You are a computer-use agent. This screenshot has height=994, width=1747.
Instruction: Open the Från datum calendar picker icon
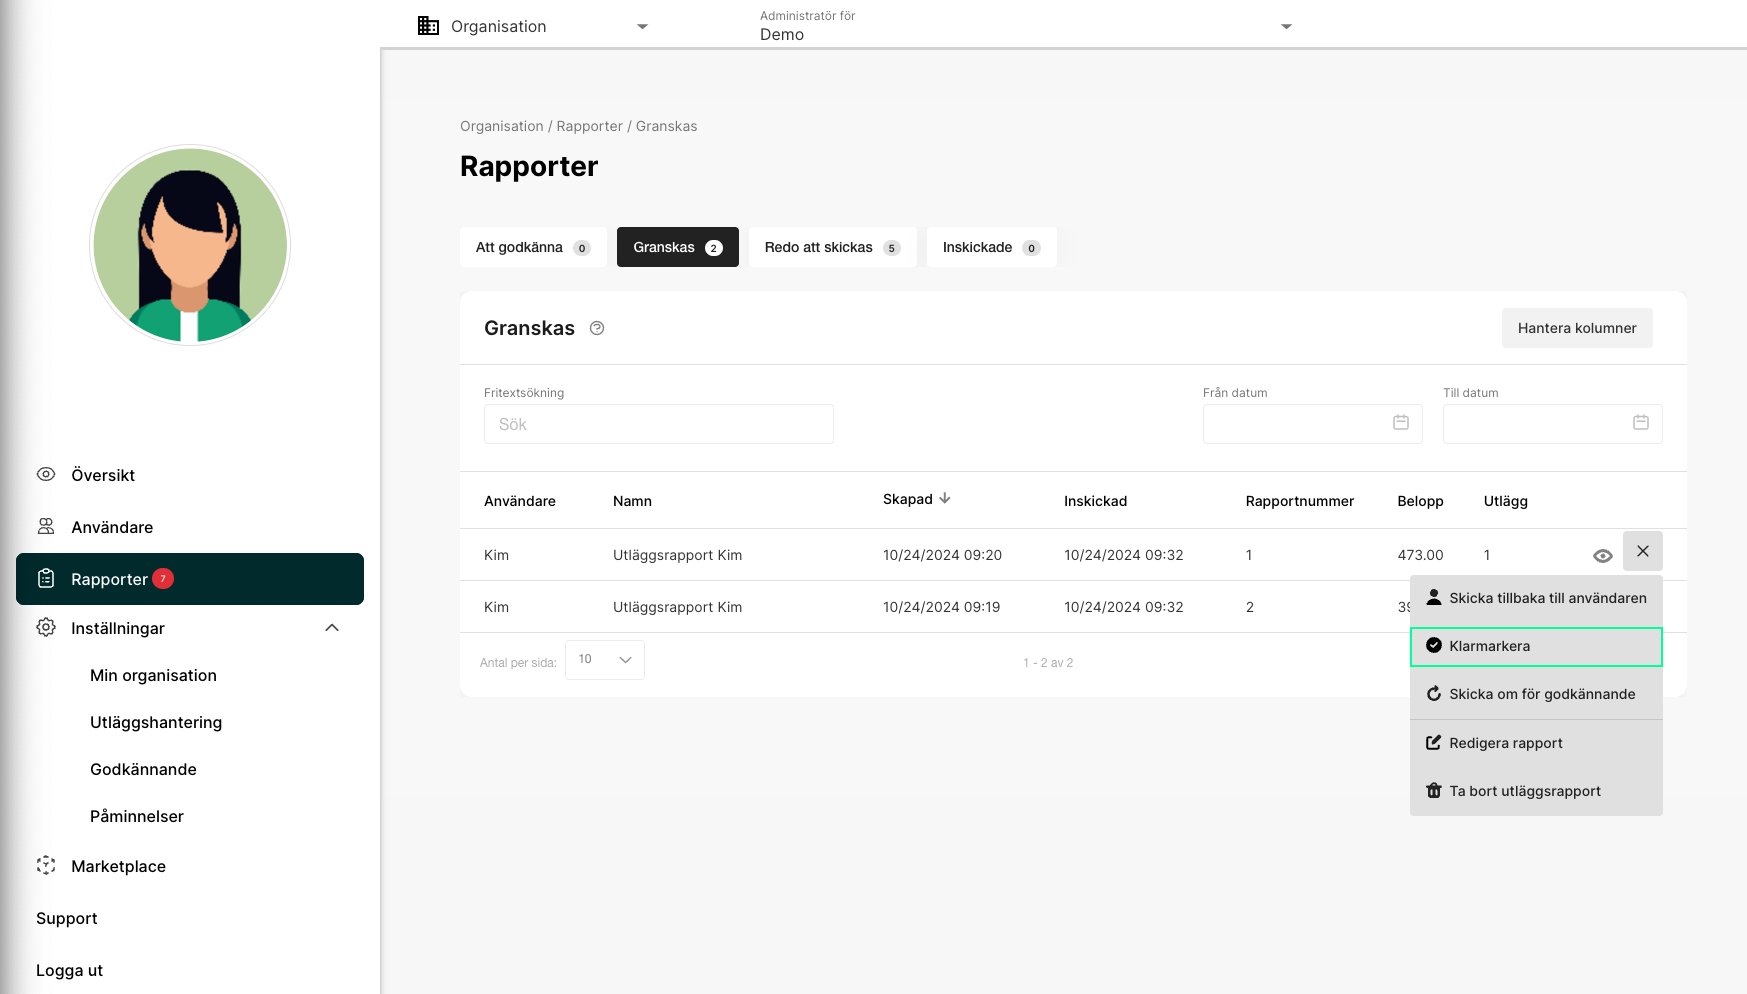1401,423
